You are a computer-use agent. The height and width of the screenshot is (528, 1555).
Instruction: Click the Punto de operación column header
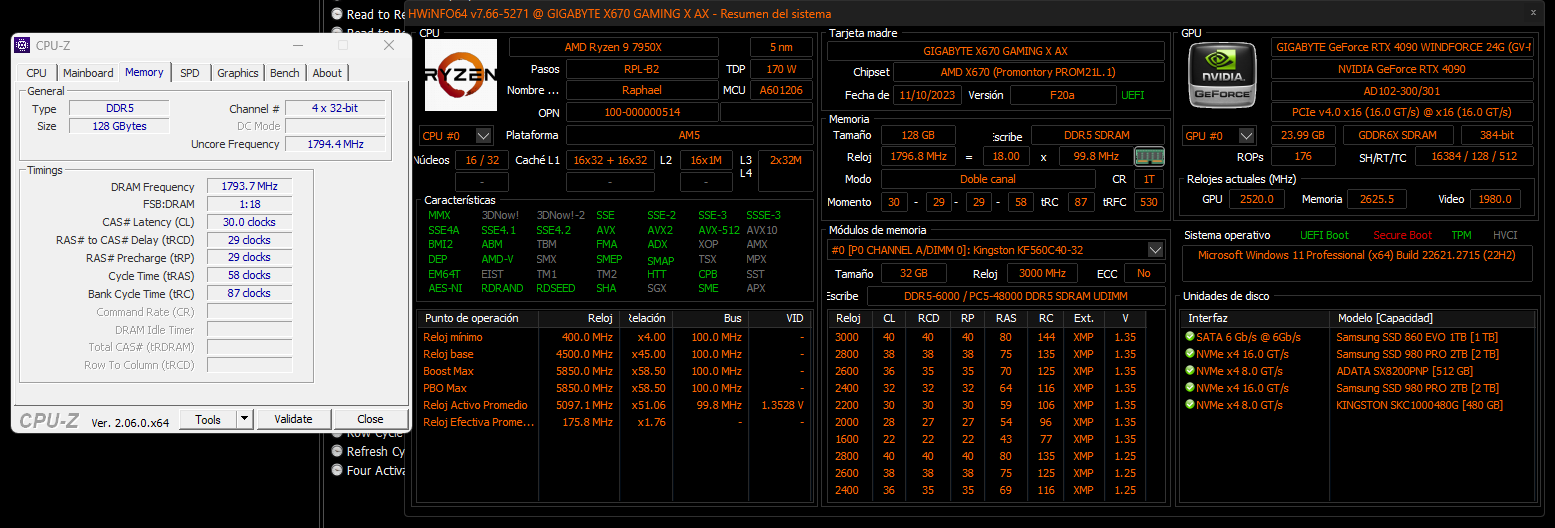tap(477, 318)
